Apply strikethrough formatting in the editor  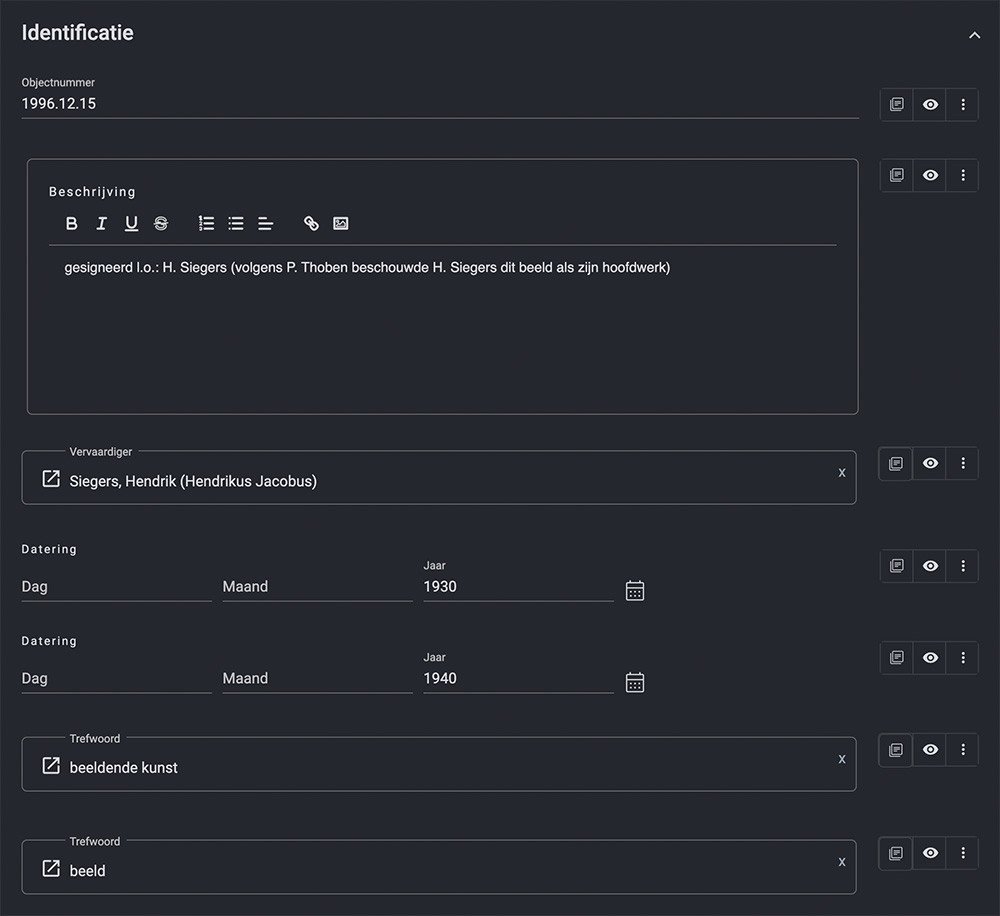pyautogui.click(x=161, y=223)
